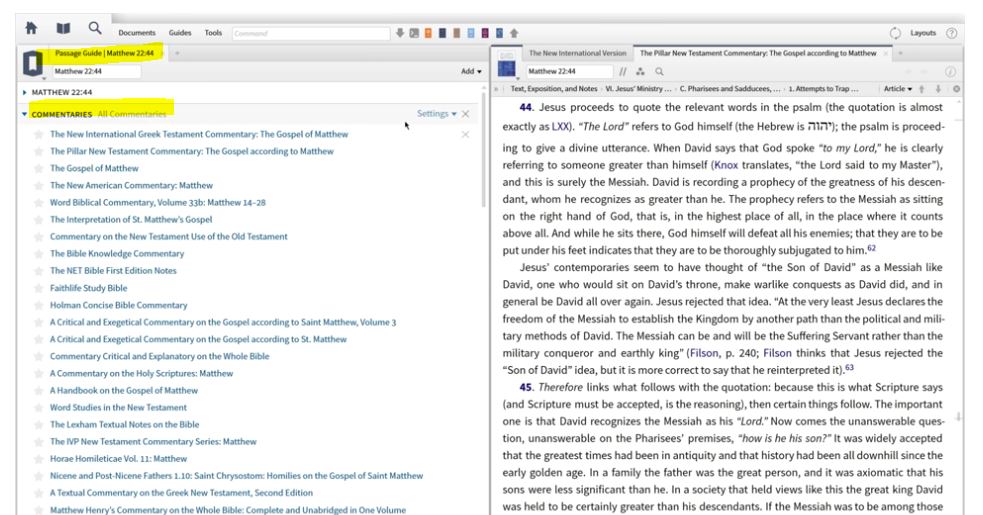This screenshot has height=515, width=983.
Task: Open the resource information (i) icon
Action: click(x=950, y=72)
